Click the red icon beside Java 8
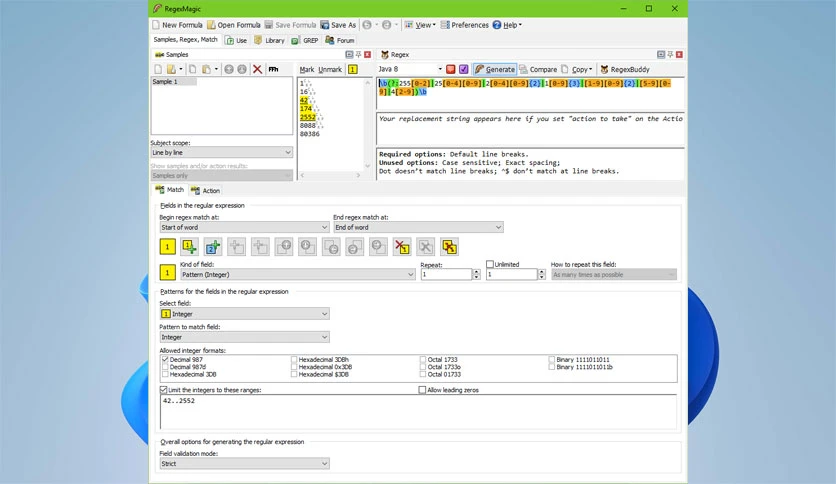 tap(451, 69)
